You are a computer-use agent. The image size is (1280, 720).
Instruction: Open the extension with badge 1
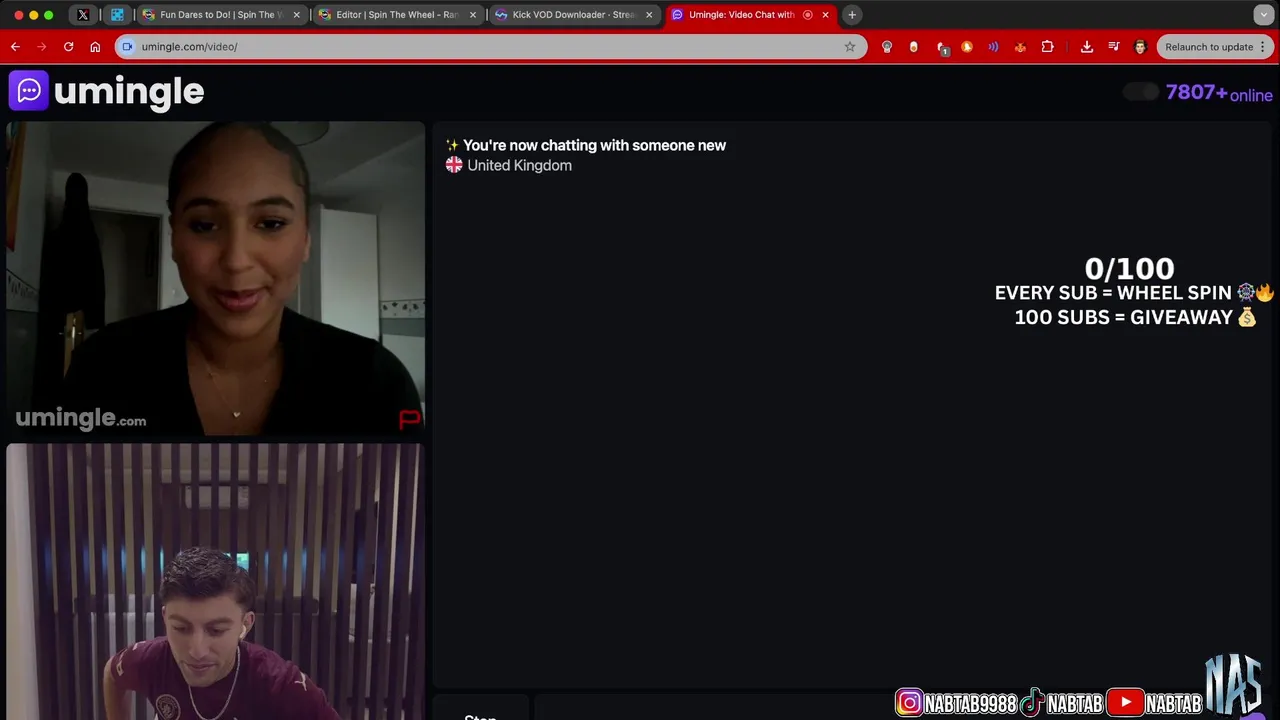pos(941,47)
